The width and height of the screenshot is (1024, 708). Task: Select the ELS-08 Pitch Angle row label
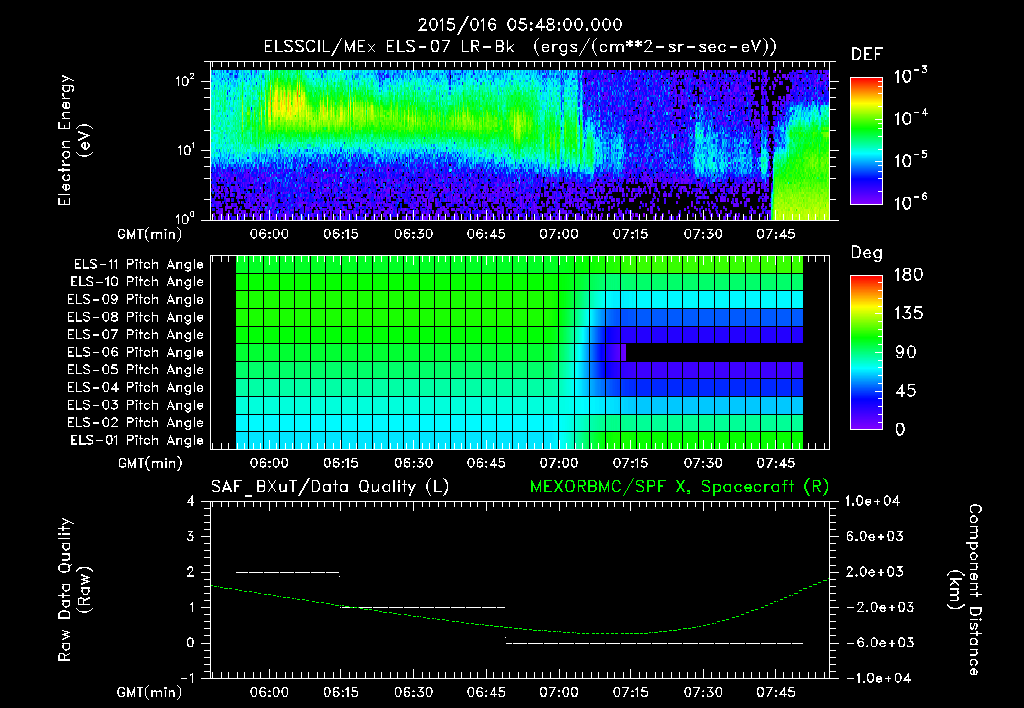click(136, 317)
